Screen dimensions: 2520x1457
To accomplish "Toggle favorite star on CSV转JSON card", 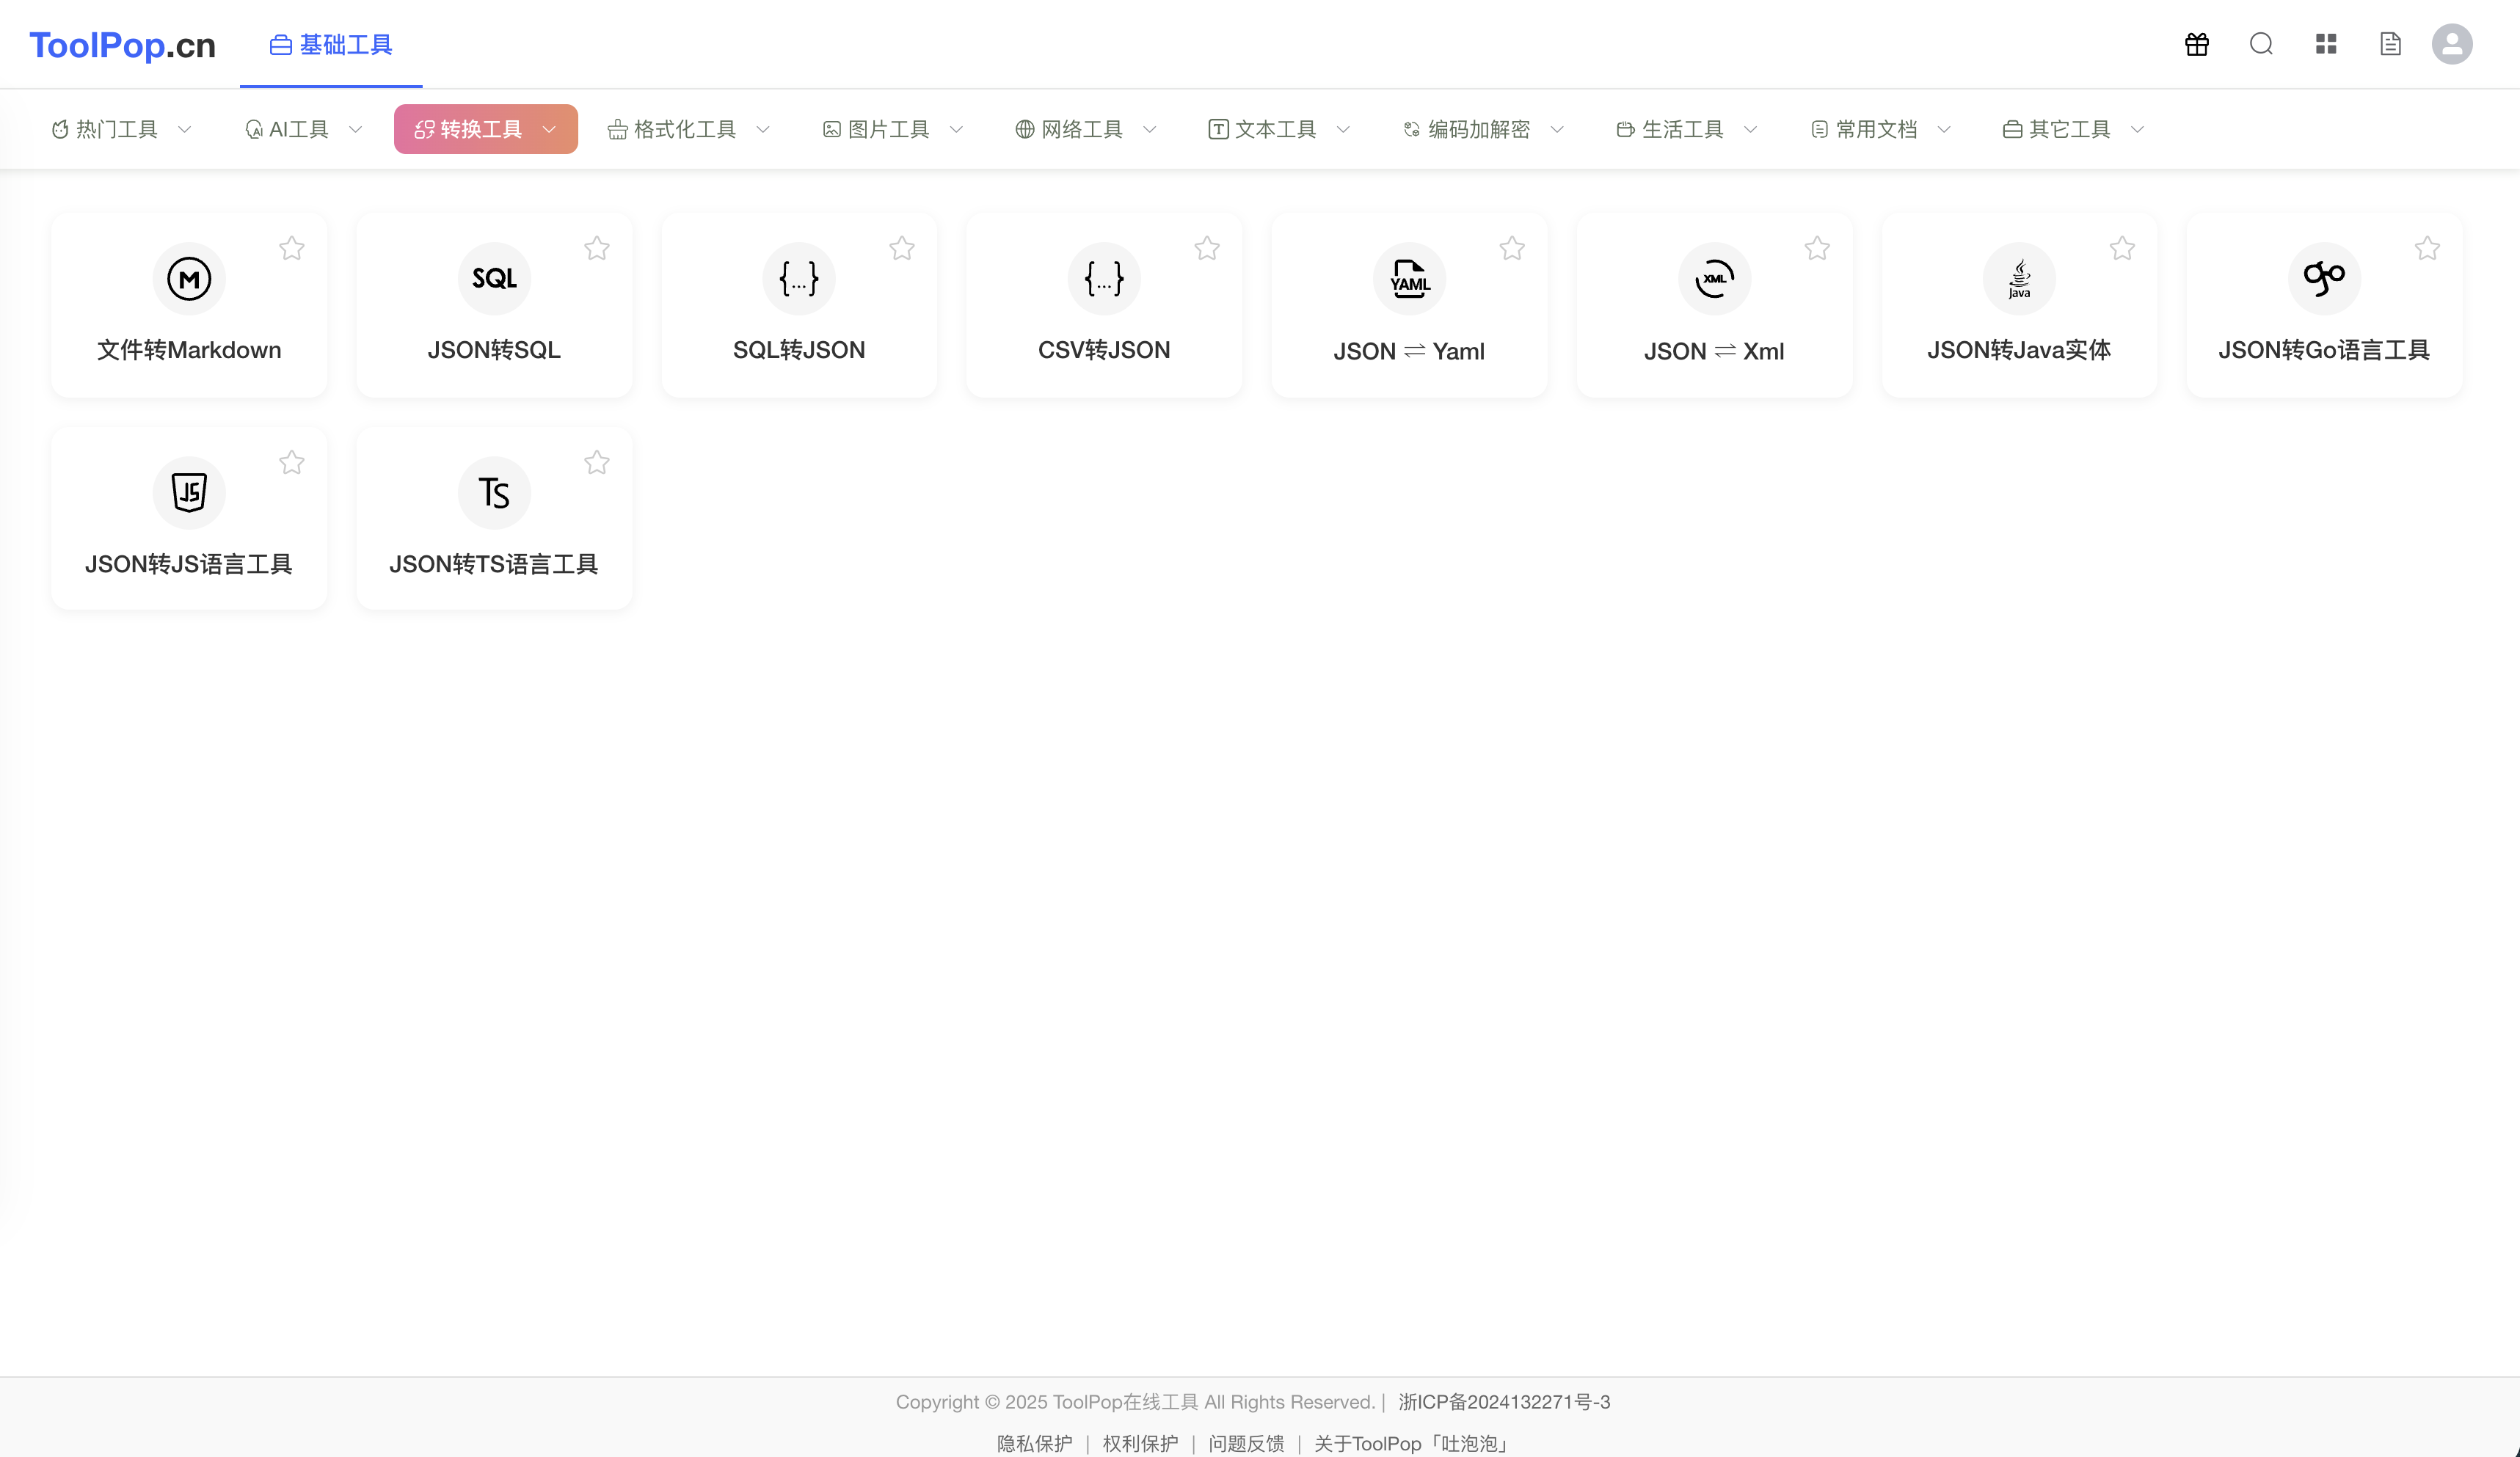I will (x=1207, y=248).
